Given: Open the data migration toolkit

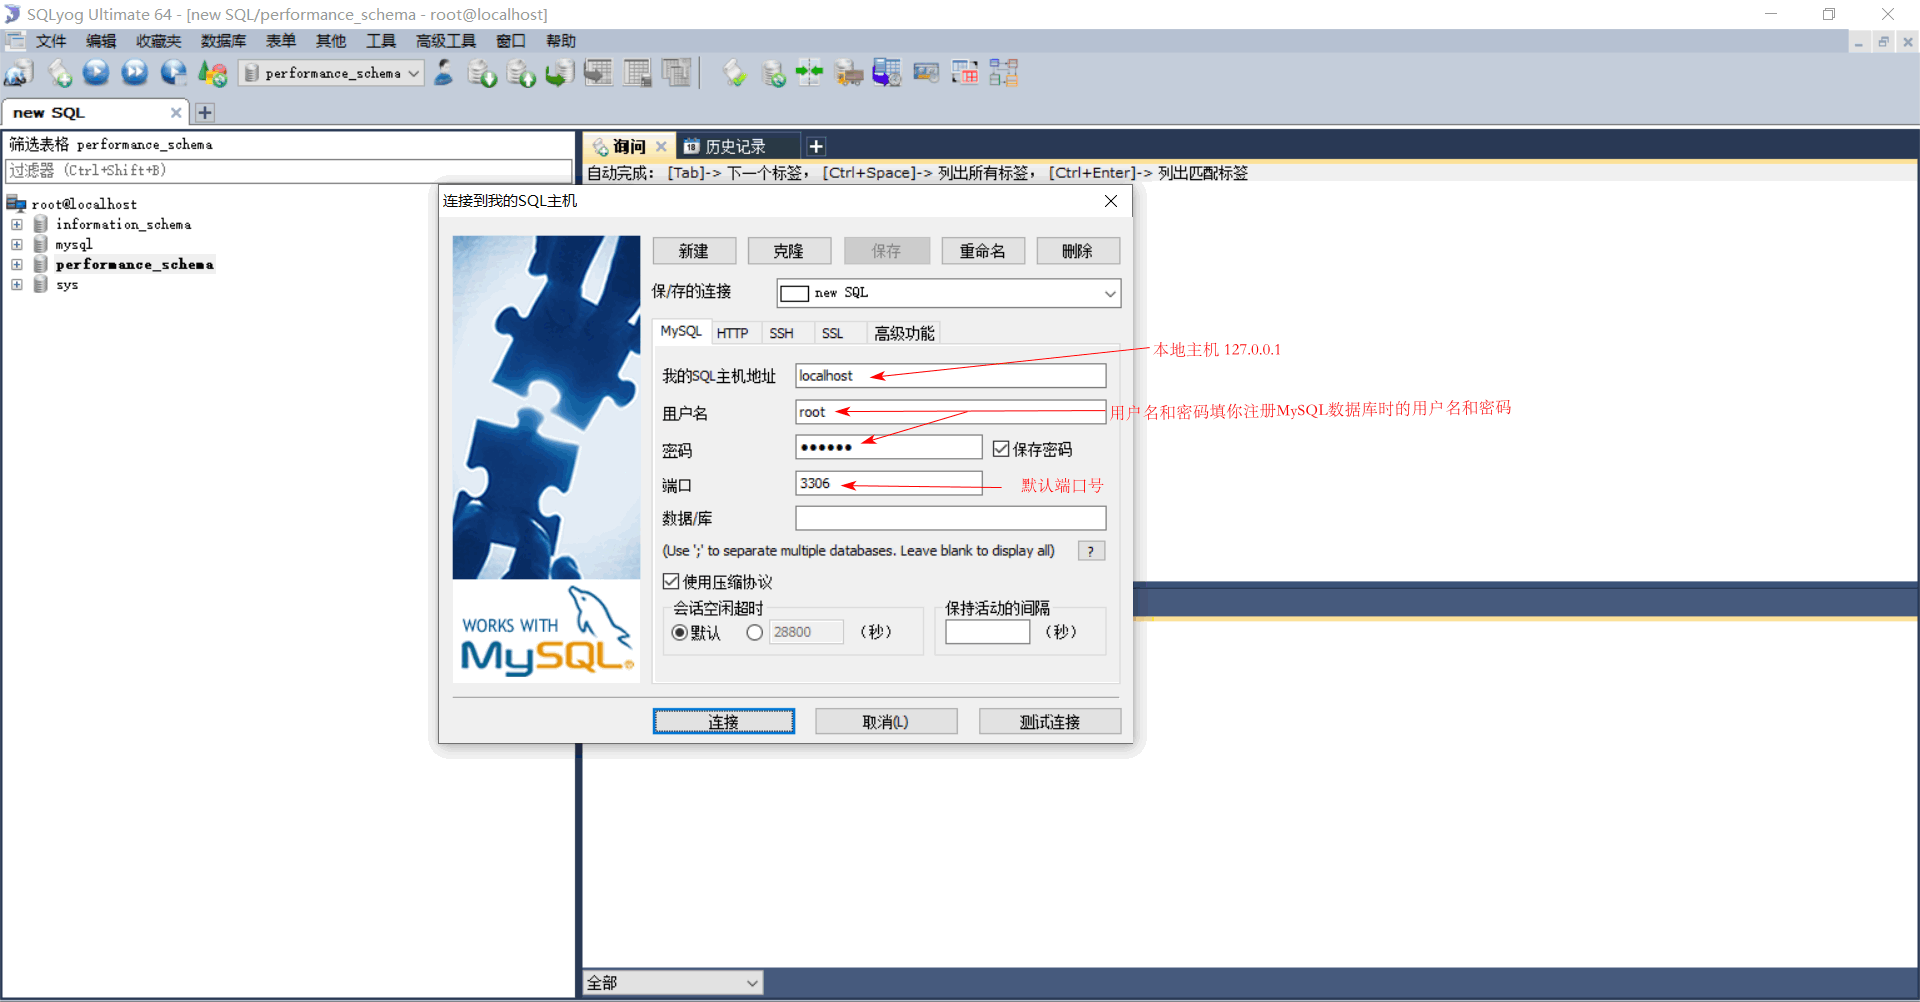Looking at the screenshot, I should (x=849, y=72).
